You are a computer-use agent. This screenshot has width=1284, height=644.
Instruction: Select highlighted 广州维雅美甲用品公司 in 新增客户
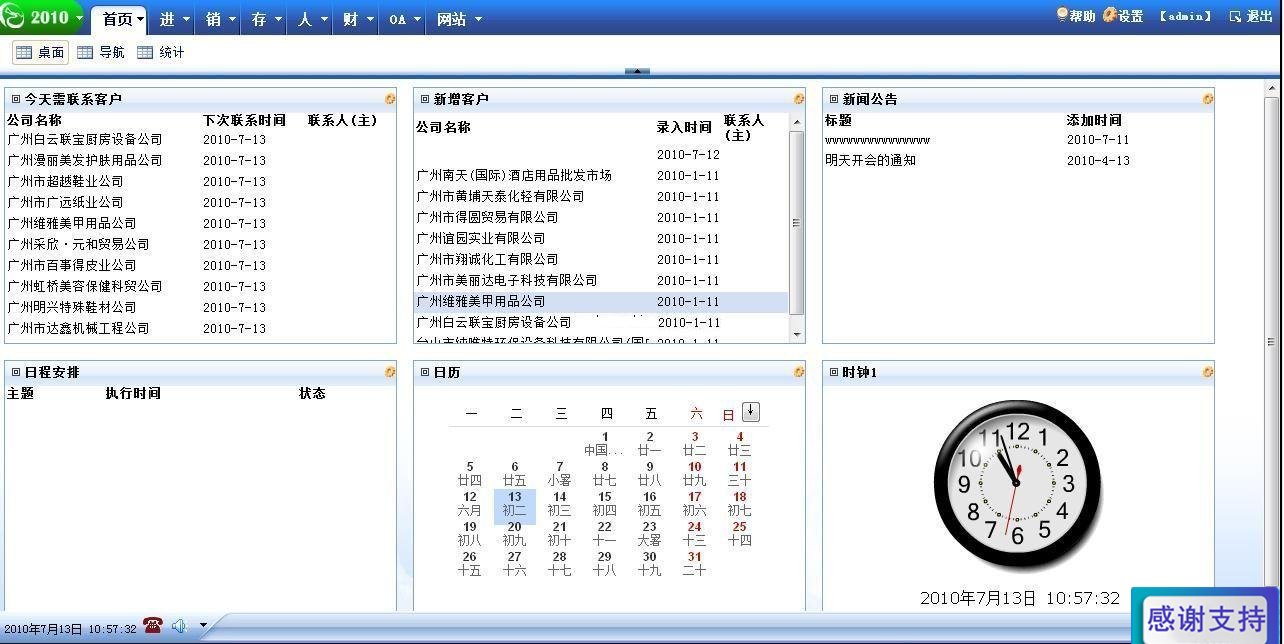602,301
